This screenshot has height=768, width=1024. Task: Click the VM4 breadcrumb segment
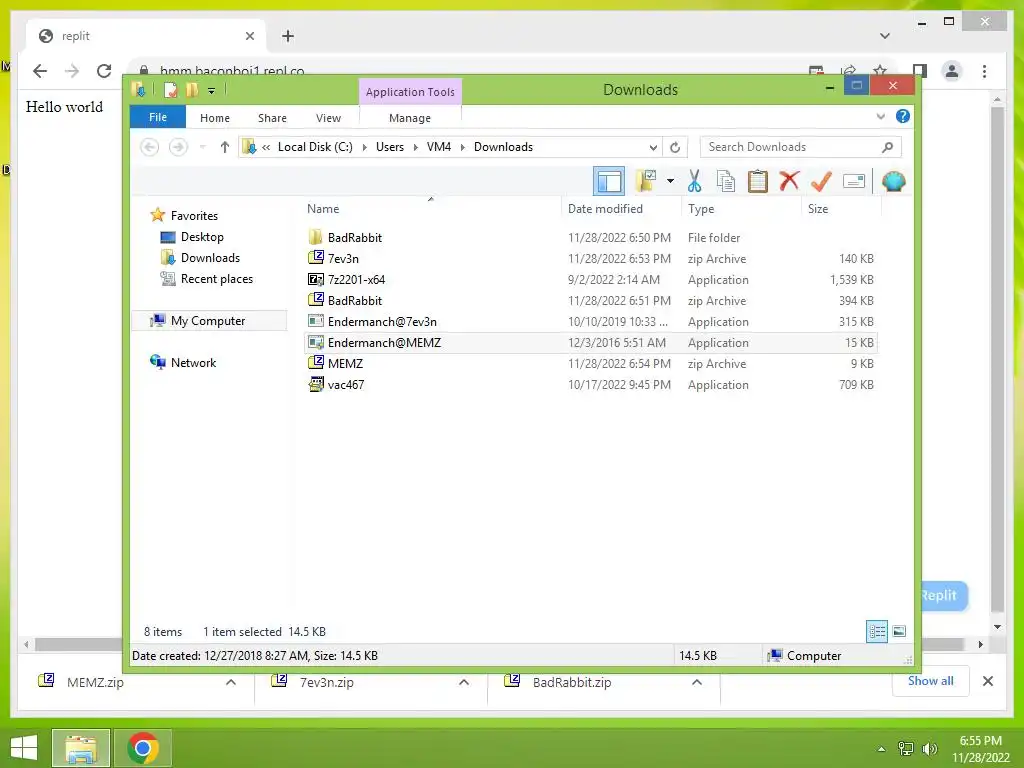[x=439, y=148]
